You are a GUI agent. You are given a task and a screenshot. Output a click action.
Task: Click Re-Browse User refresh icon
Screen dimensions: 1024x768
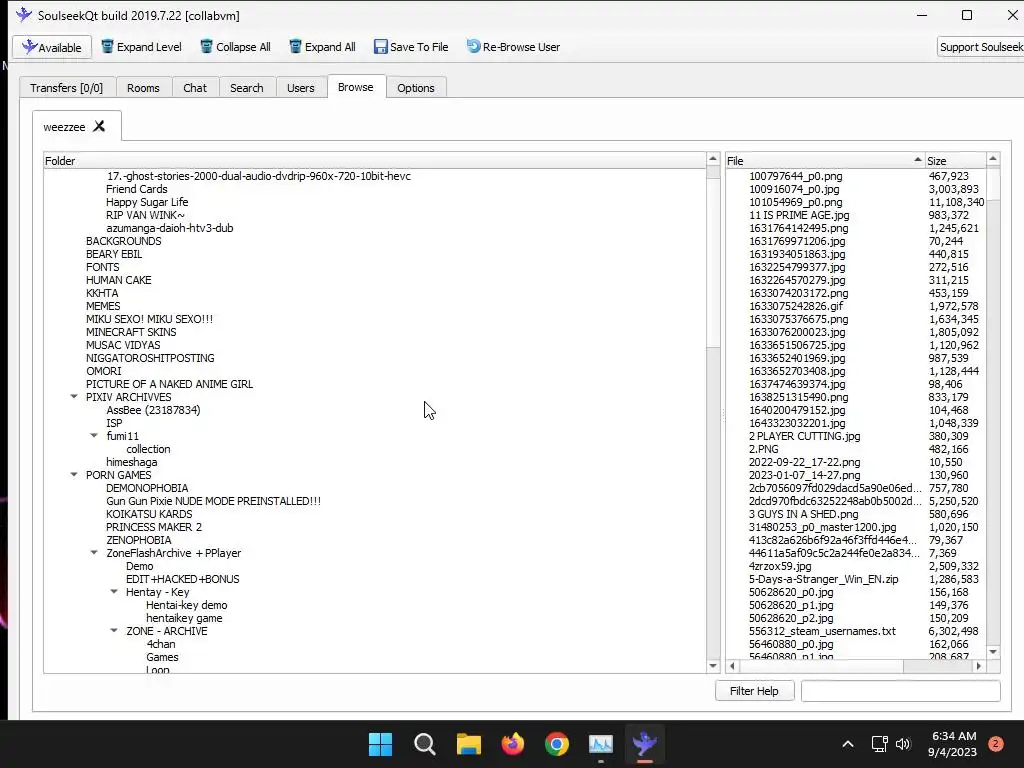point(473,46)
